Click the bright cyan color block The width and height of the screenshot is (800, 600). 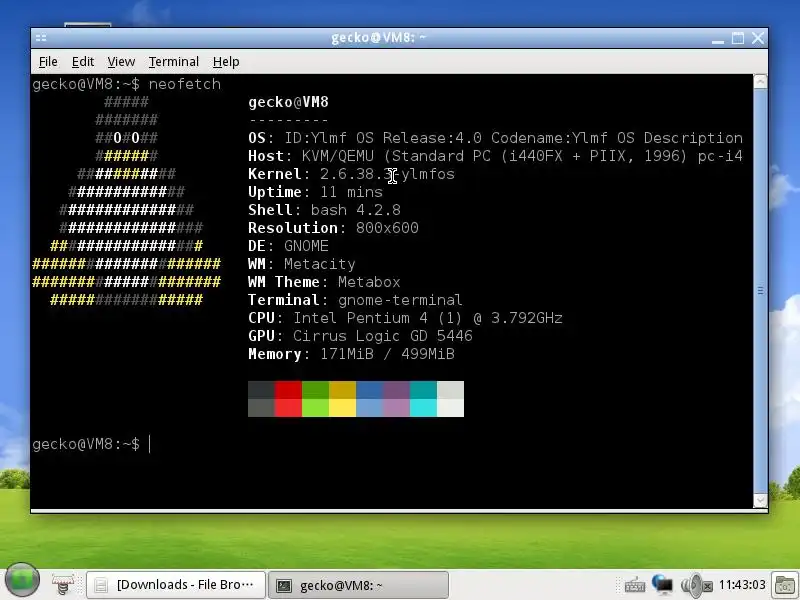(423, 408)
